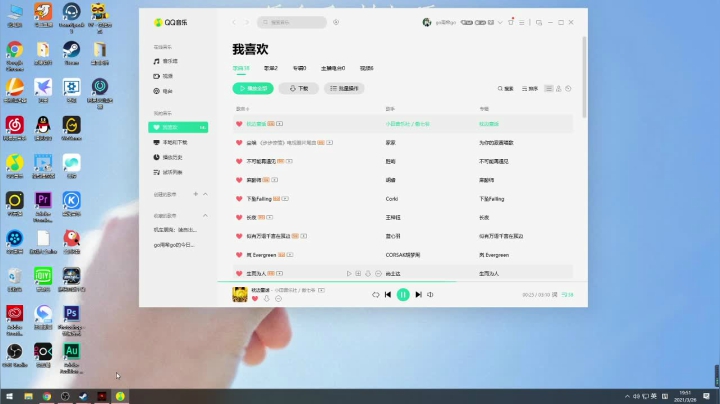720x404 pixels.
Task: Switch to the Radio hosts 0 tab
Action: point(333,68)
